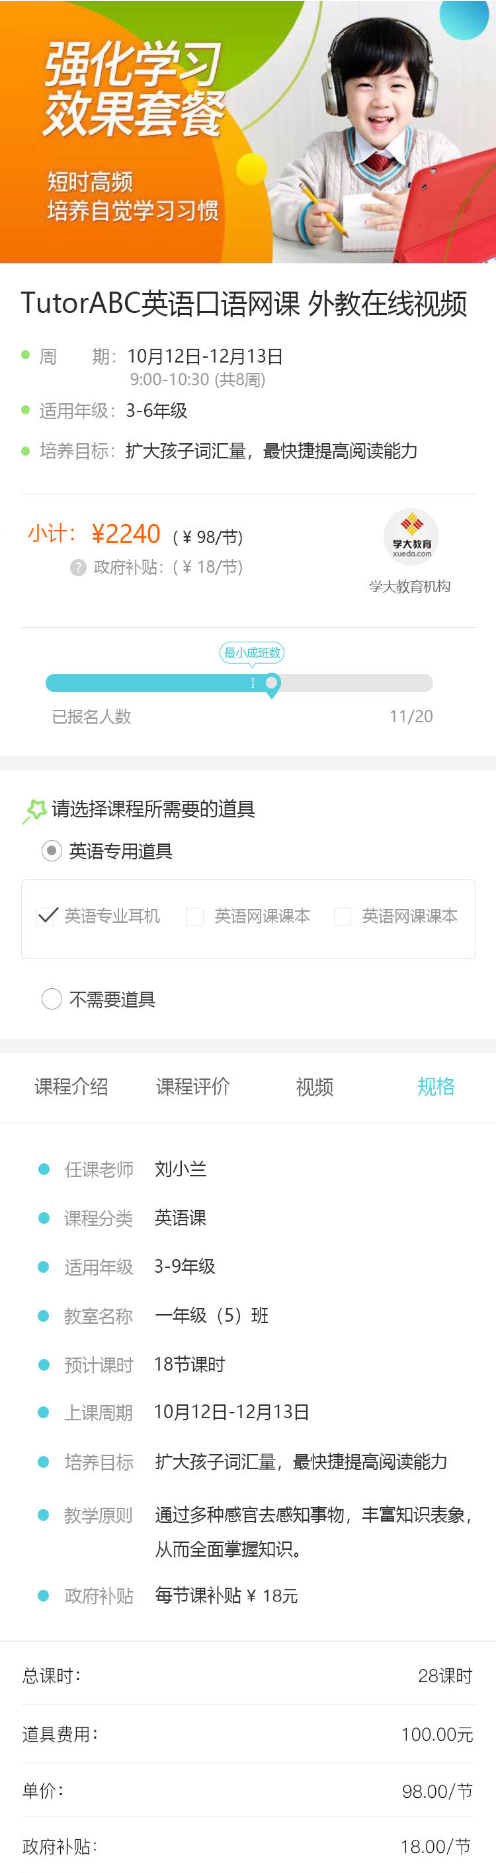Select the 不需要道具 radio option

click(x=52, y=999)
